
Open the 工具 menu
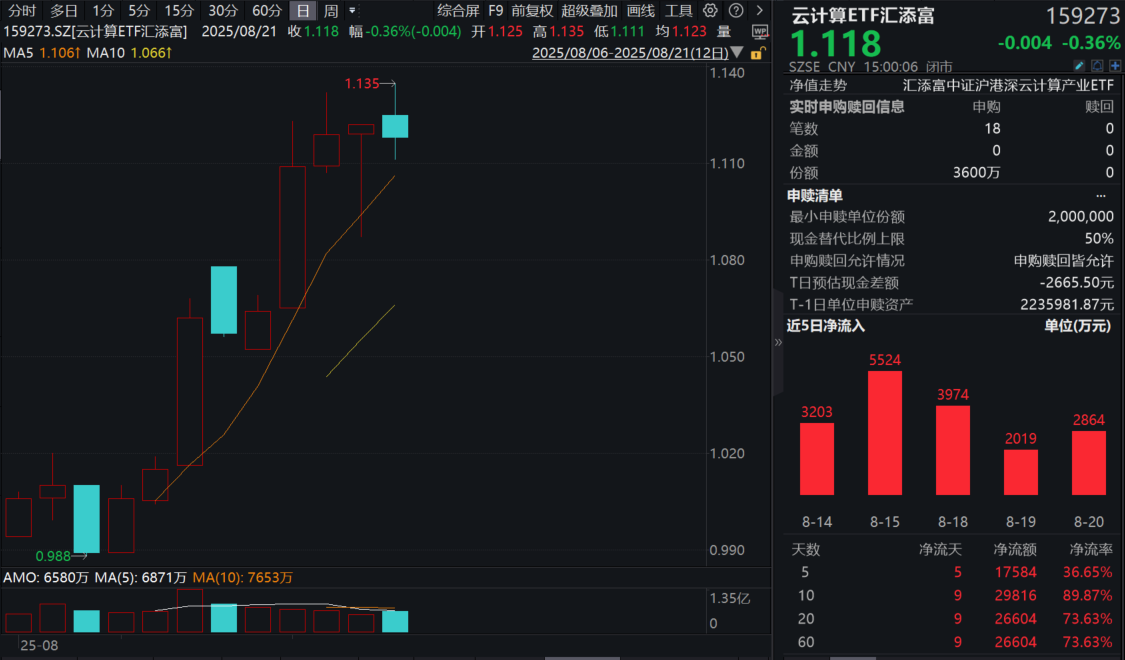point(679,11)
